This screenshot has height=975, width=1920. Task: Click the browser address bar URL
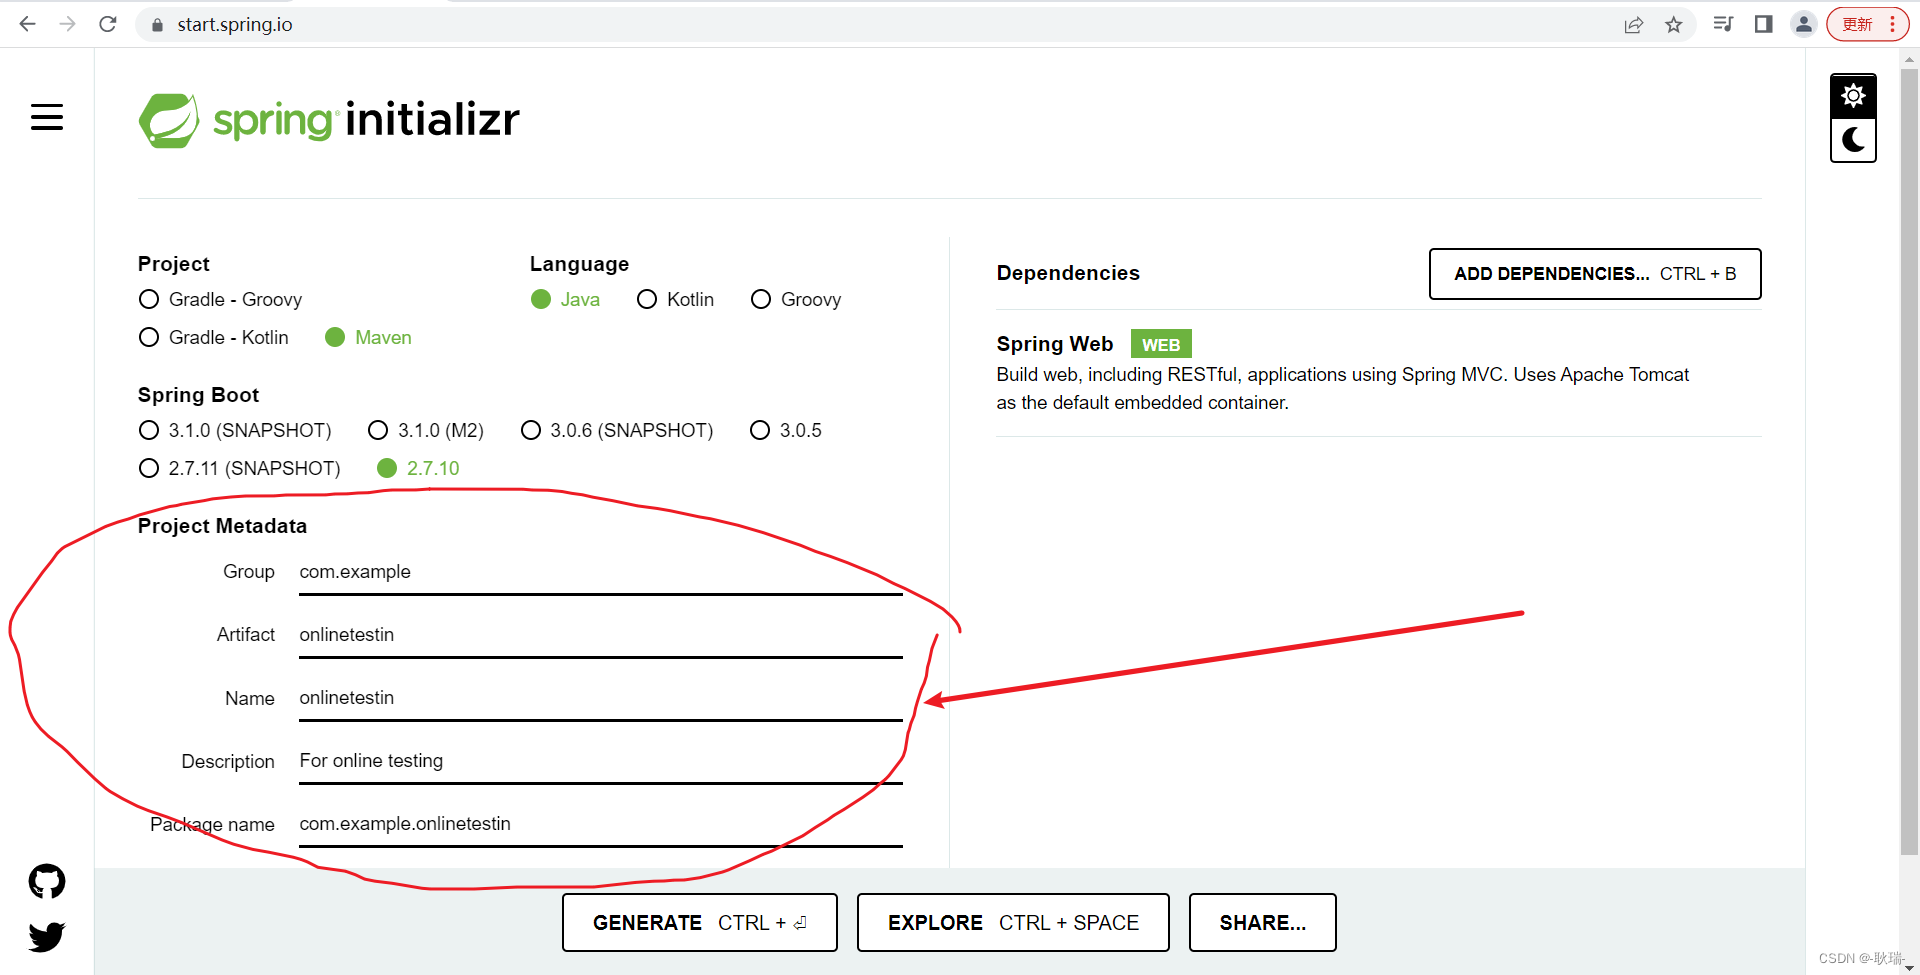[x=235, y=25]
